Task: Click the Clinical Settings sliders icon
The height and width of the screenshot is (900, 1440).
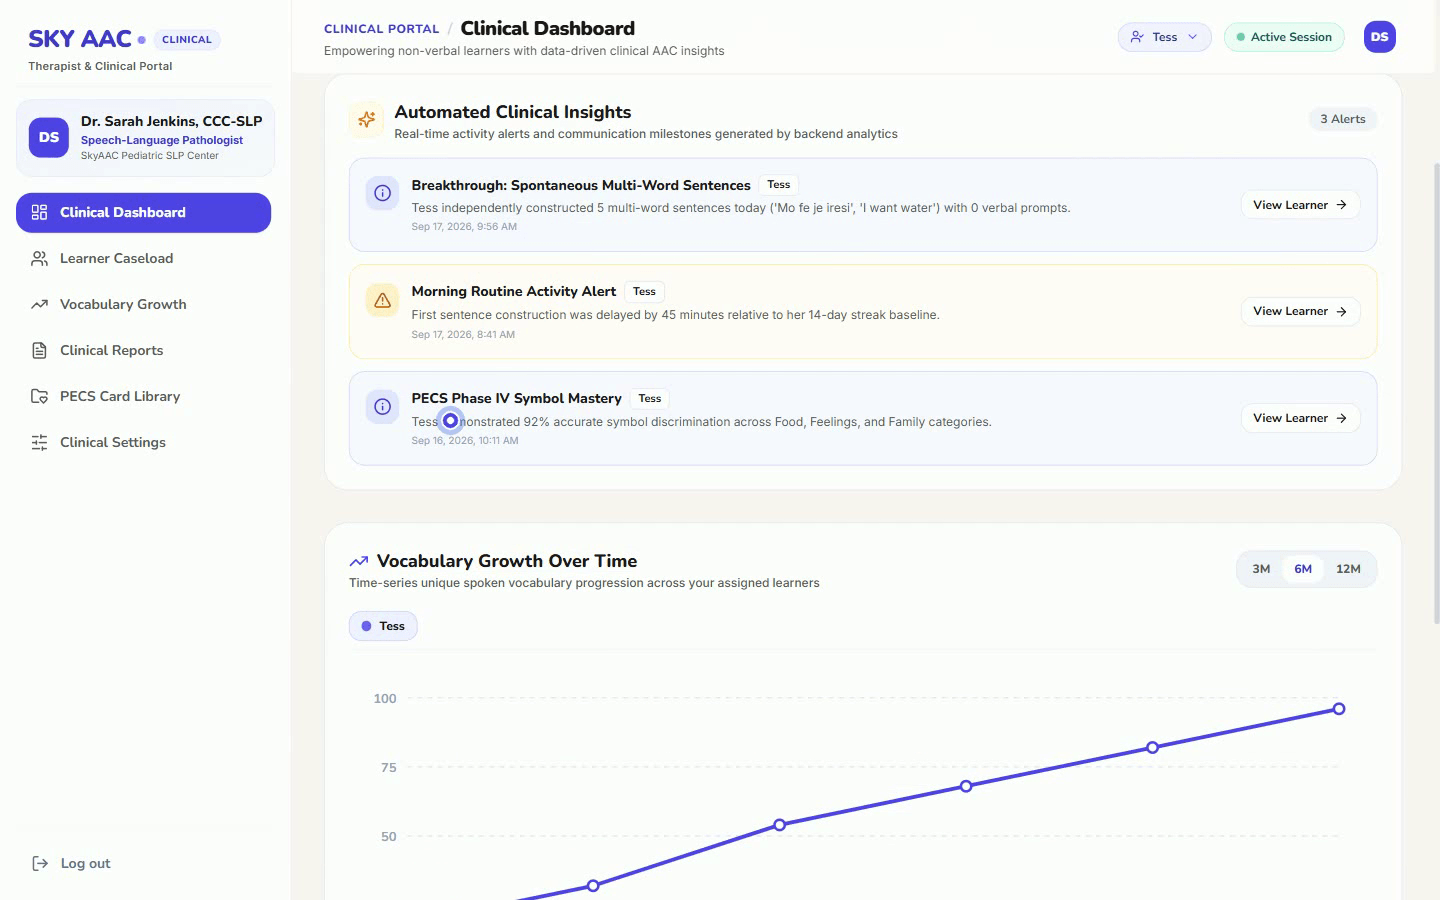Action: click(39, 442)
